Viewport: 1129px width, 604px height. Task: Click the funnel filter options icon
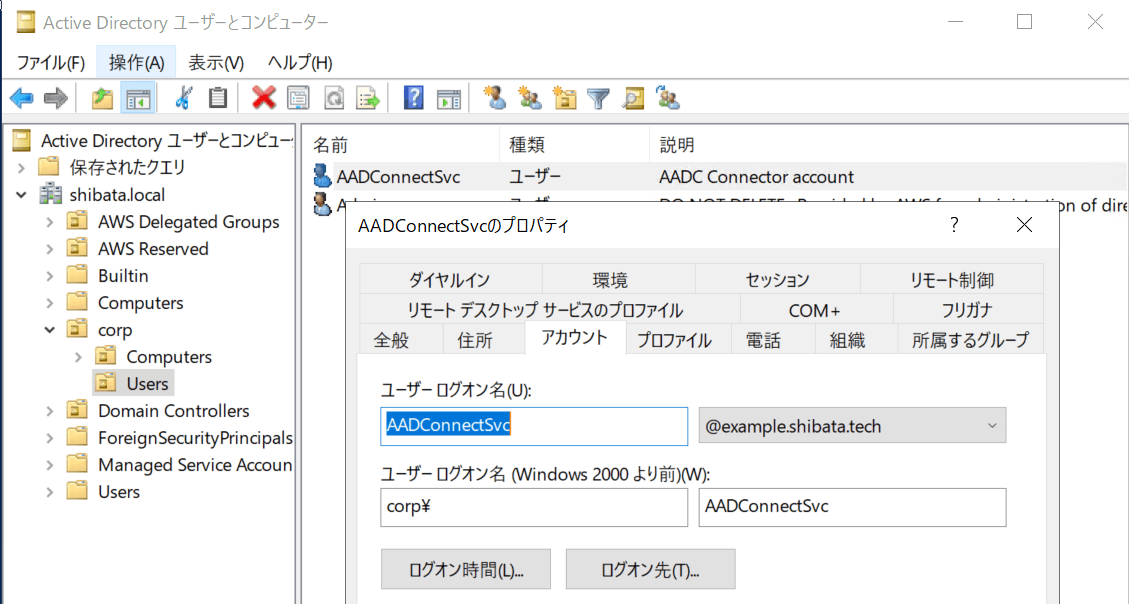(598, 98)
